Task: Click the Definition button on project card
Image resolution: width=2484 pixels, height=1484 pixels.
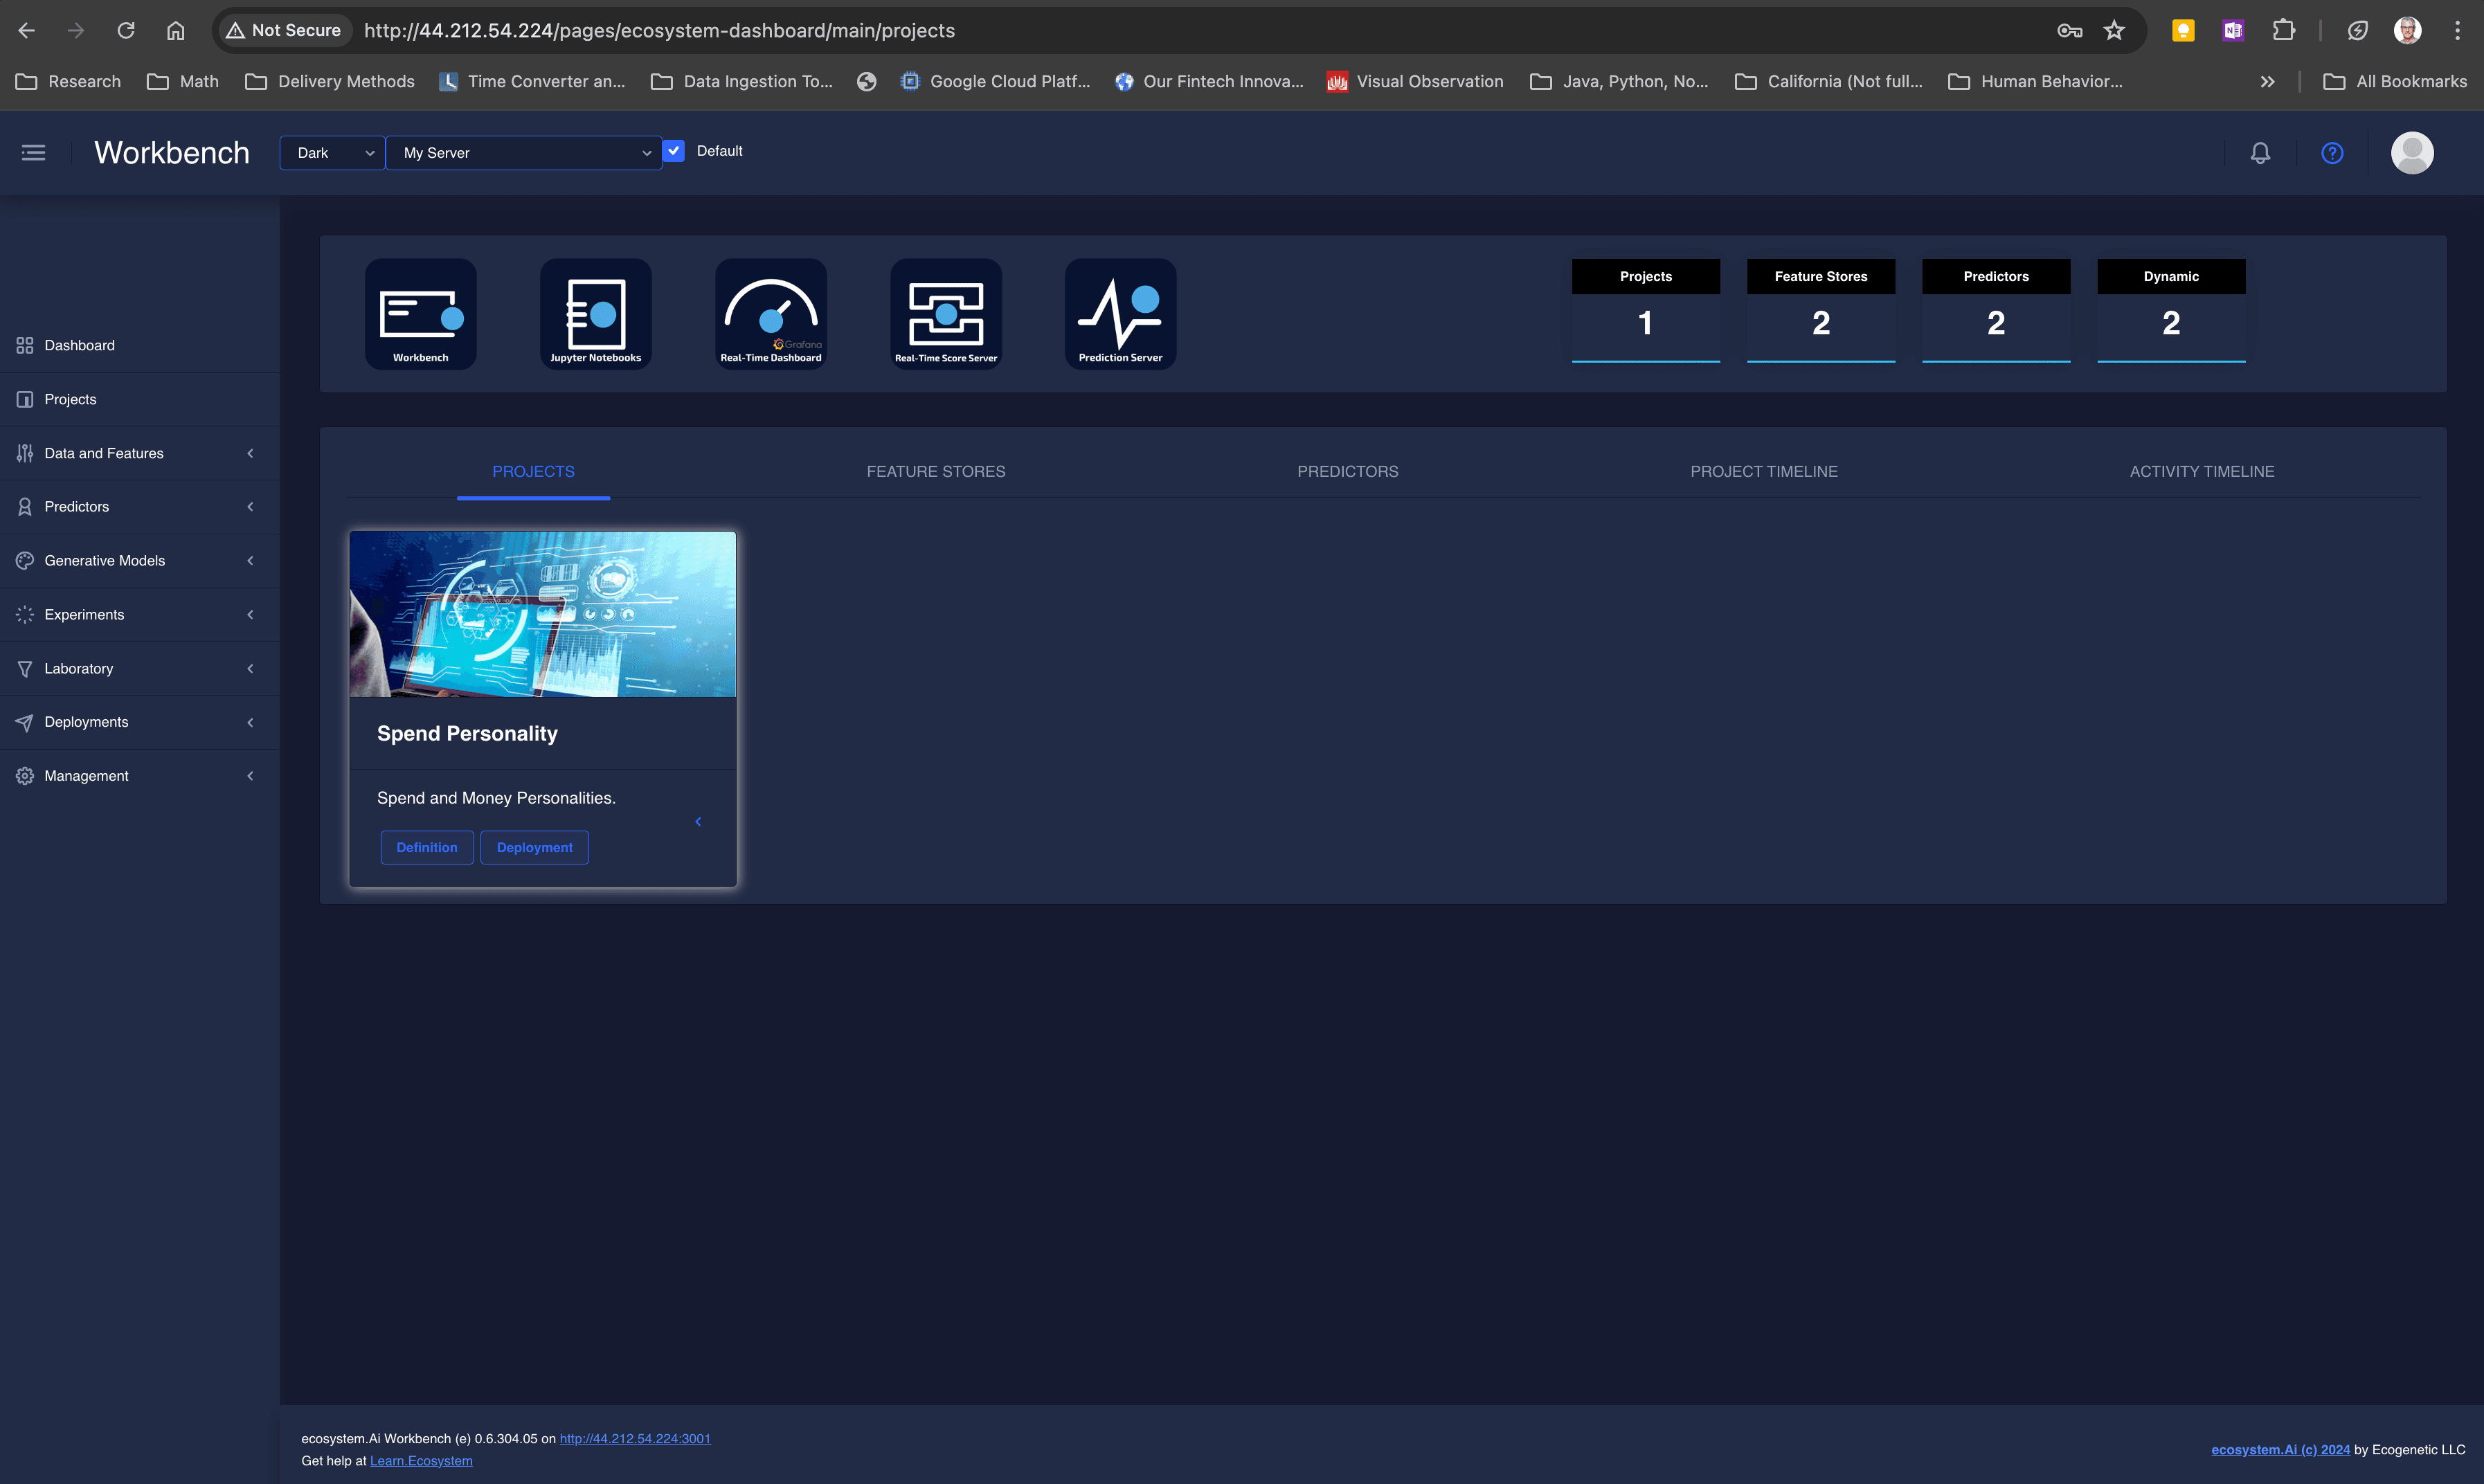Action: pos(426,847)
